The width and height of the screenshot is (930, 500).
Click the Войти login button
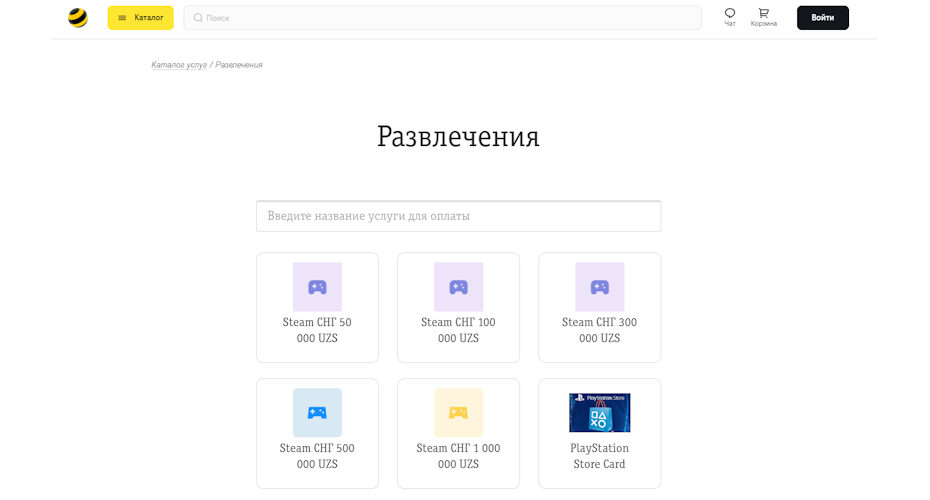pyautogui.click(x=823, y=18)
